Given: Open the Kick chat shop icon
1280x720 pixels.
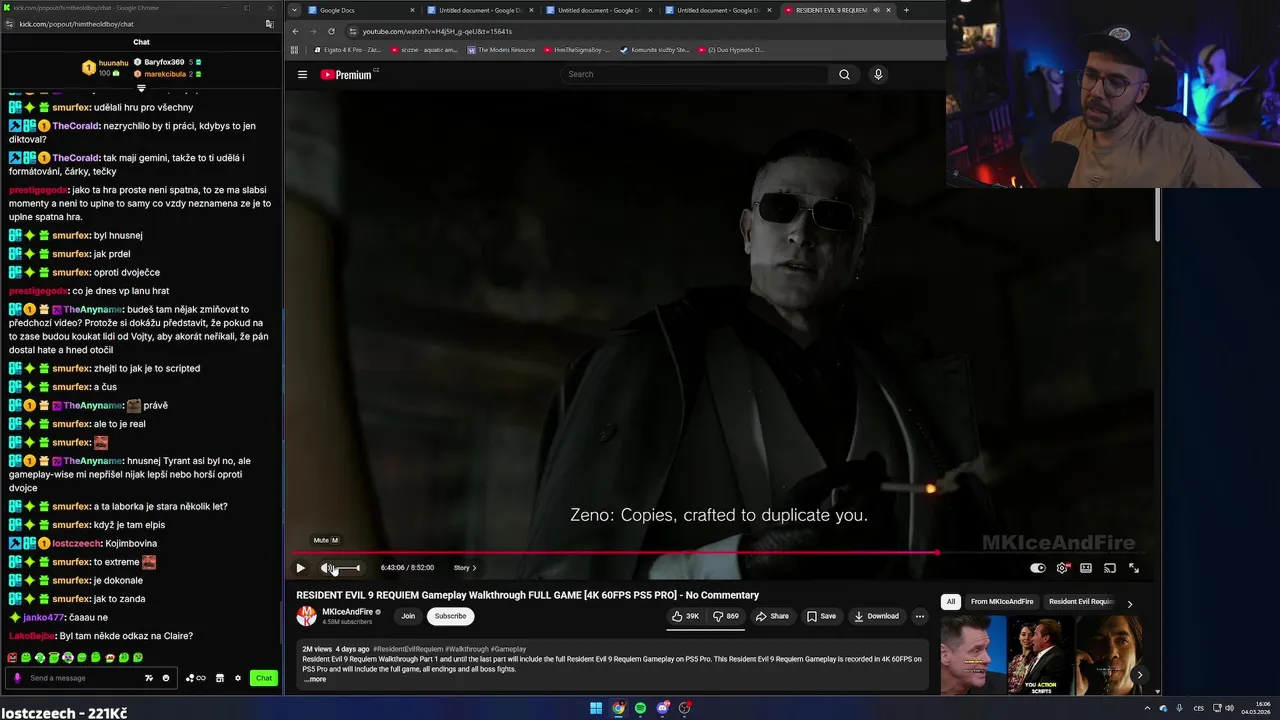Looking at the screenshot, I should (220, 678).
